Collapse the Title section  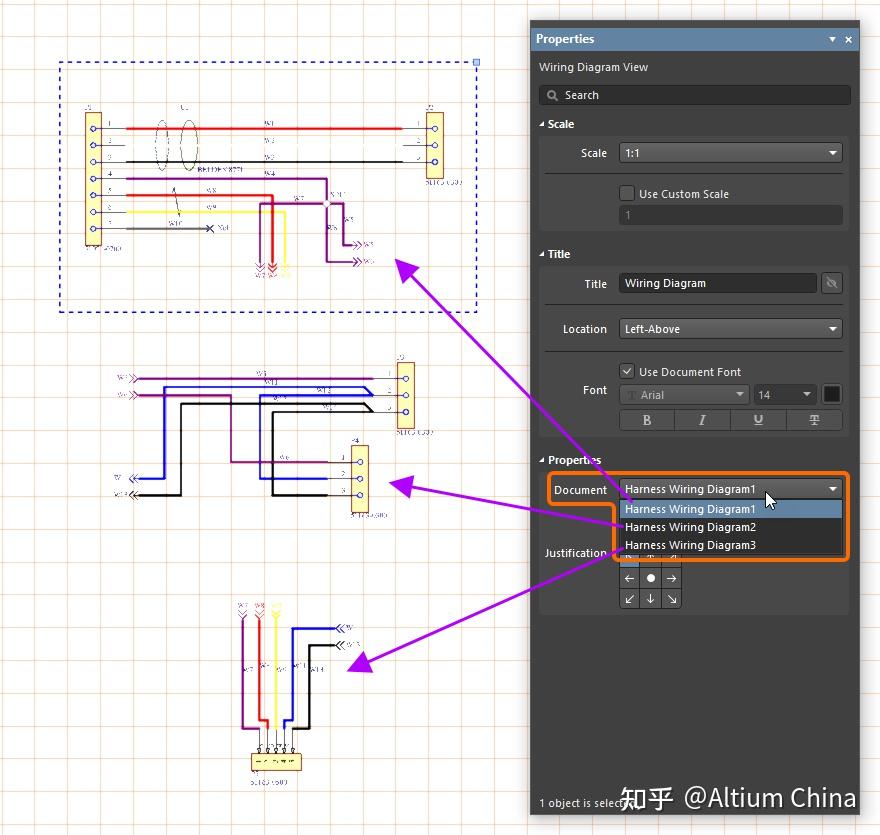click(x=542, y=254)
